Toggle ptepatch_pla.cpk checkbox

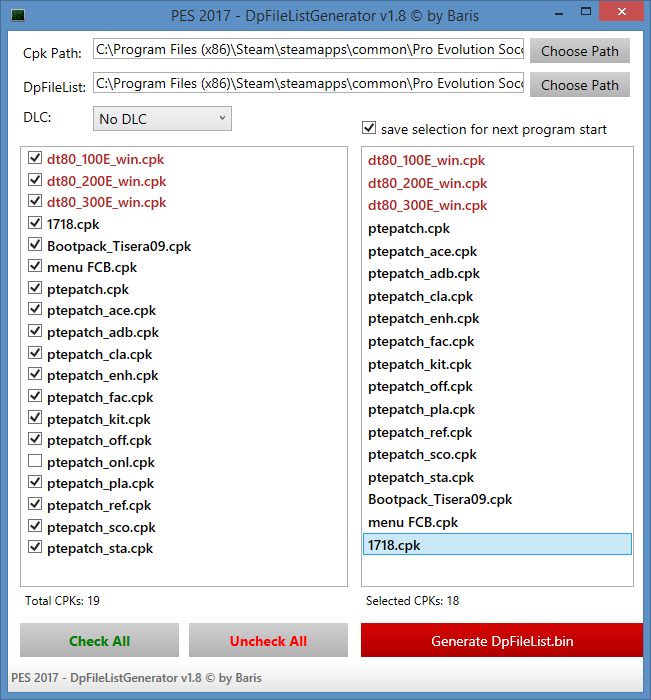(x=35, y=482)
